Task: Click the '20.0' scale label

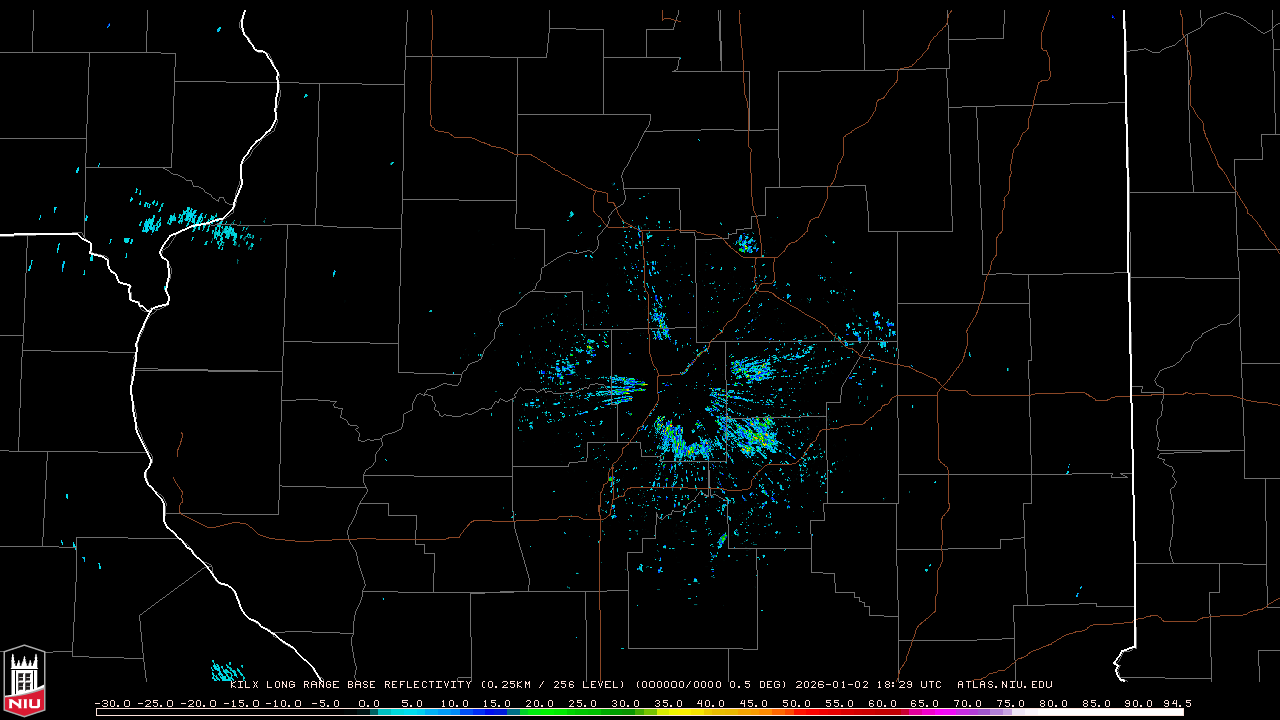Action: click(x=540, y=704)
